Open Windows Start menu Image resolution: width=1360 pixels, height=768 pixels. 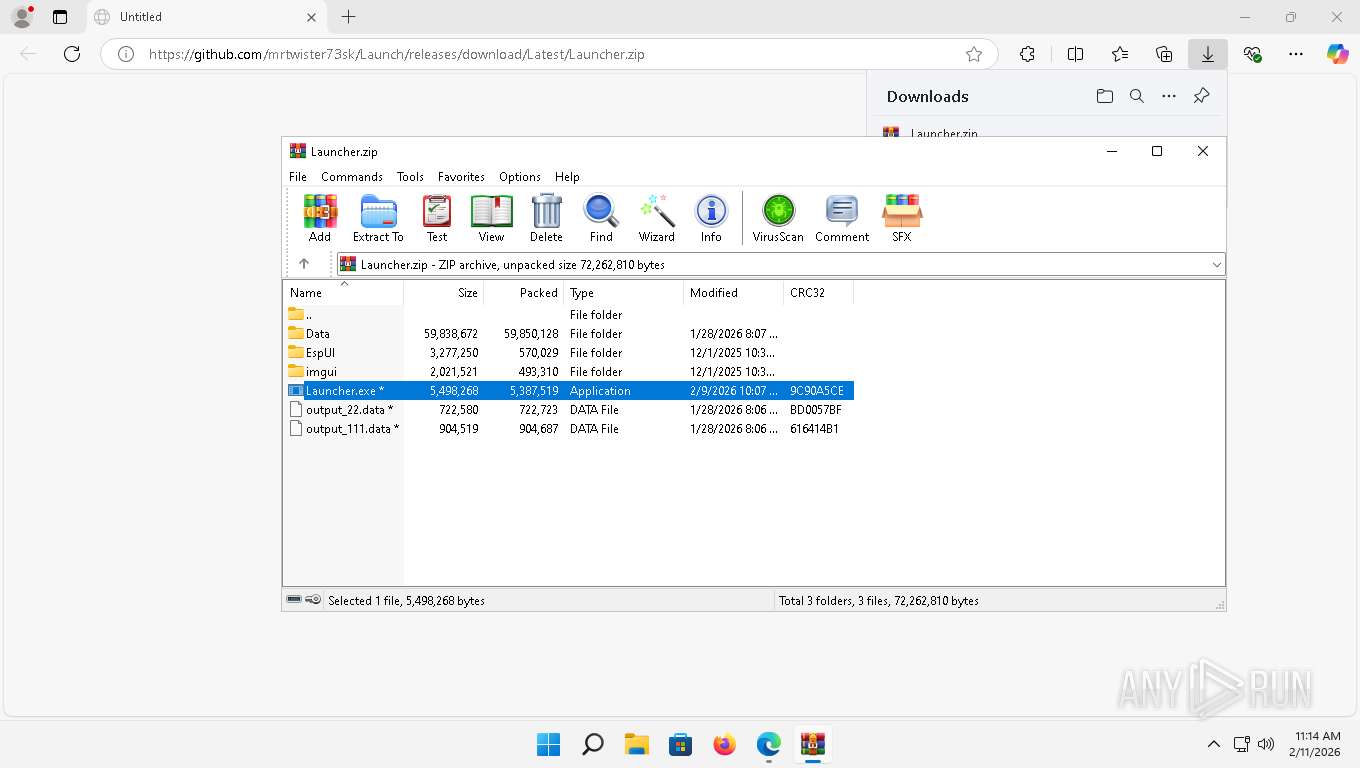[549, 744]
